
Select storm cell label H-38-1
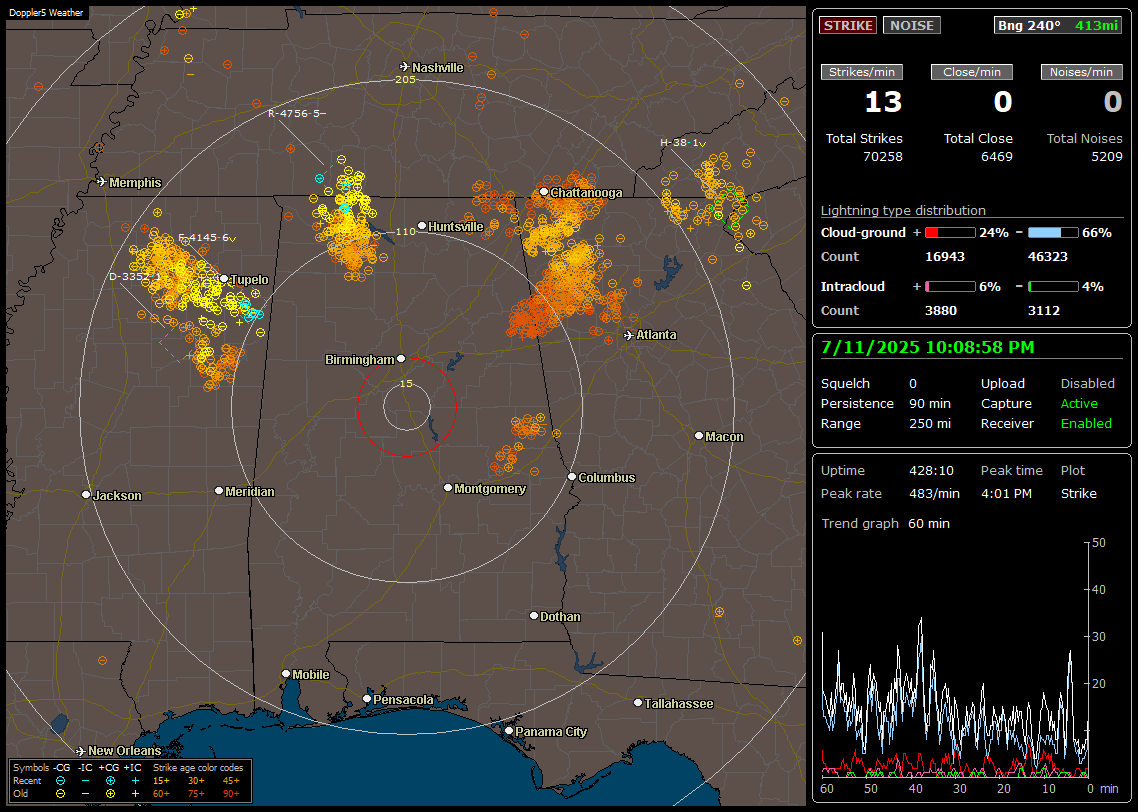tap(682, 142)
